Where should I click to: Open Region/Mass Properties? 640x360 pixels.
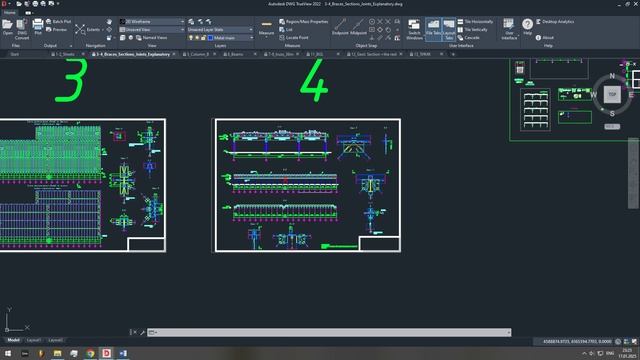point(304,21)
